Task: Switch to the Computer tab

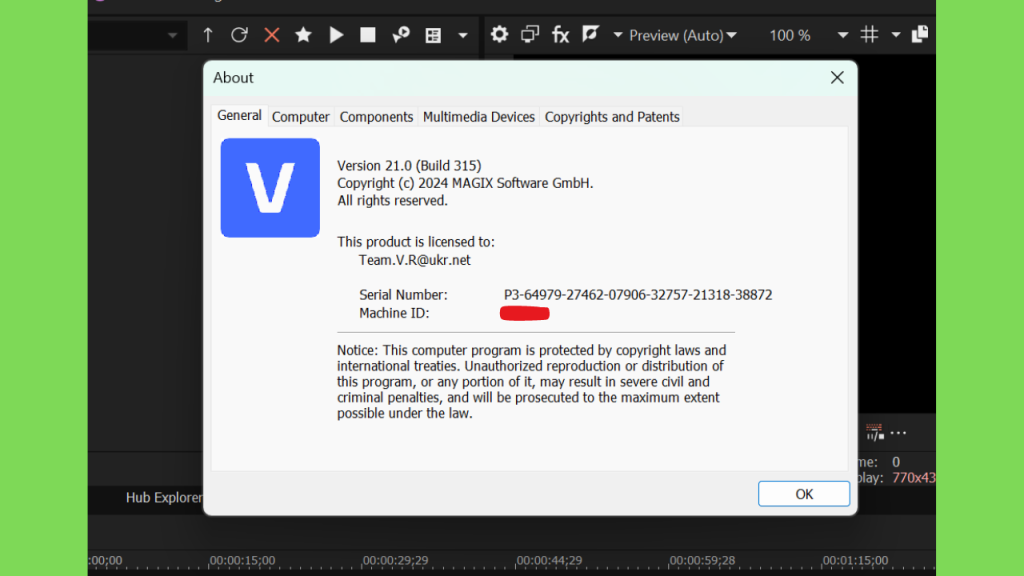Action: pos(300,117)
